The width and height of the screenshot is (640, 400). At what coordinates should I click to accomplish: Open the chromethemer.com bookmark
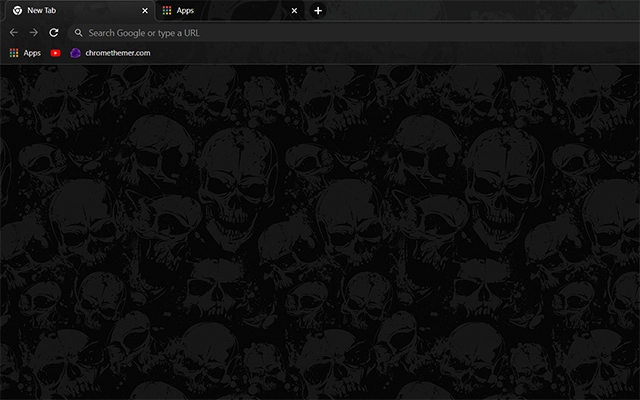(x=110, y=53)
